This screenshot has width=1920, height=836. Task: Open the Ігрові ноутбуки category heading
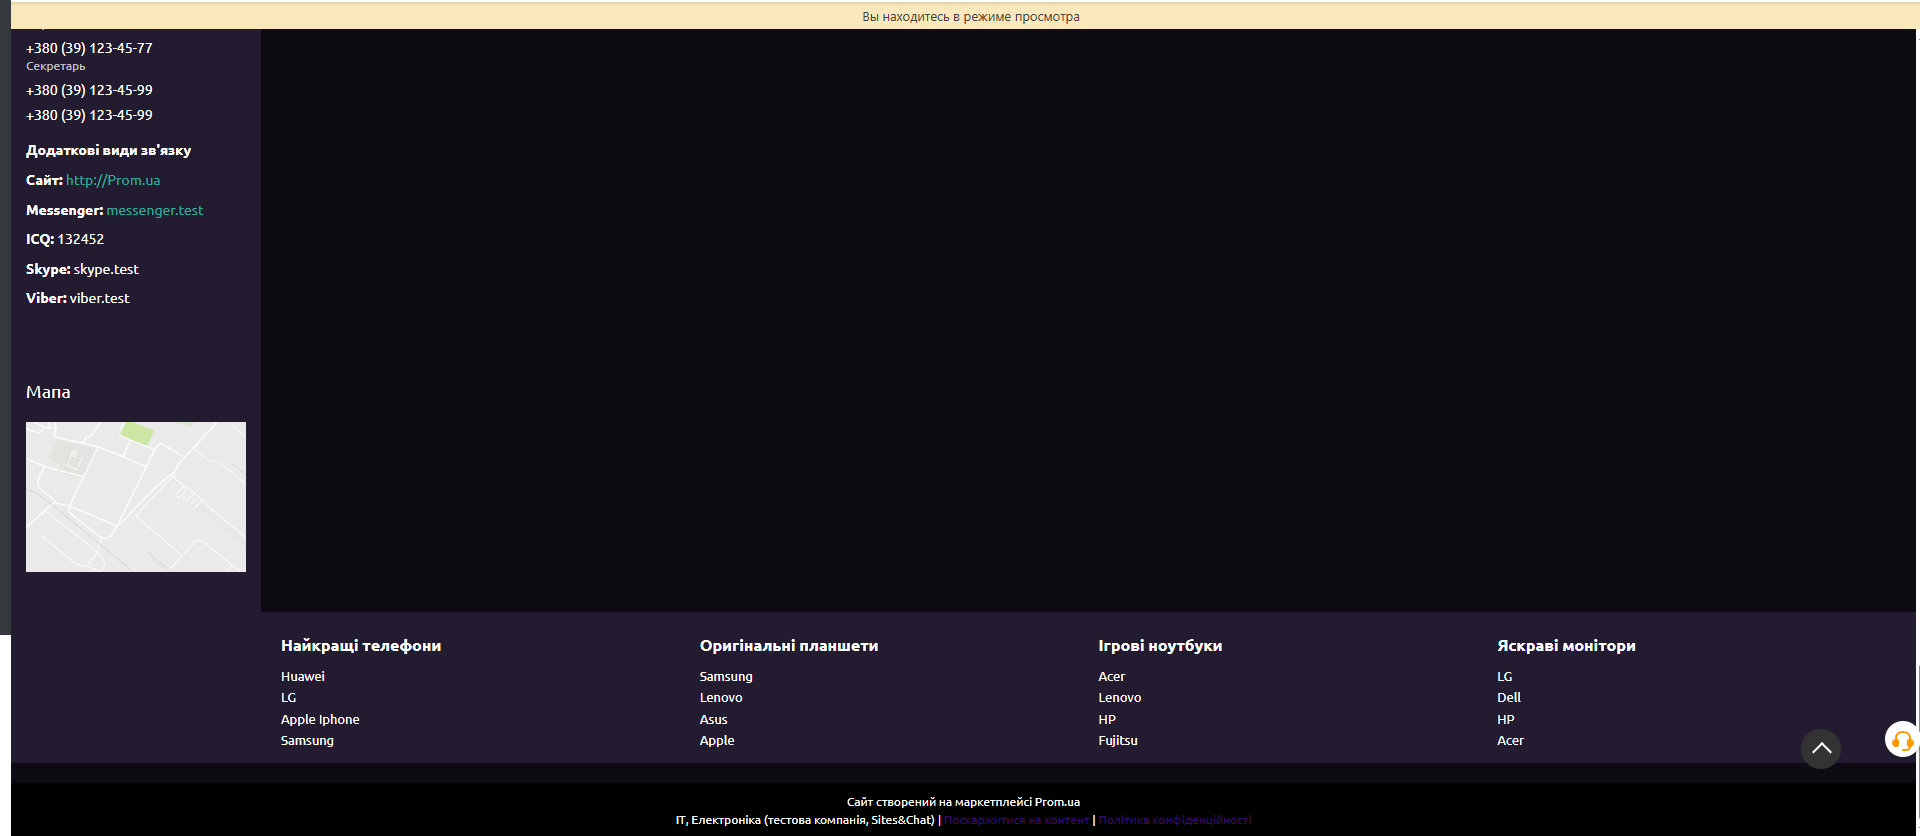[1160, 646]
